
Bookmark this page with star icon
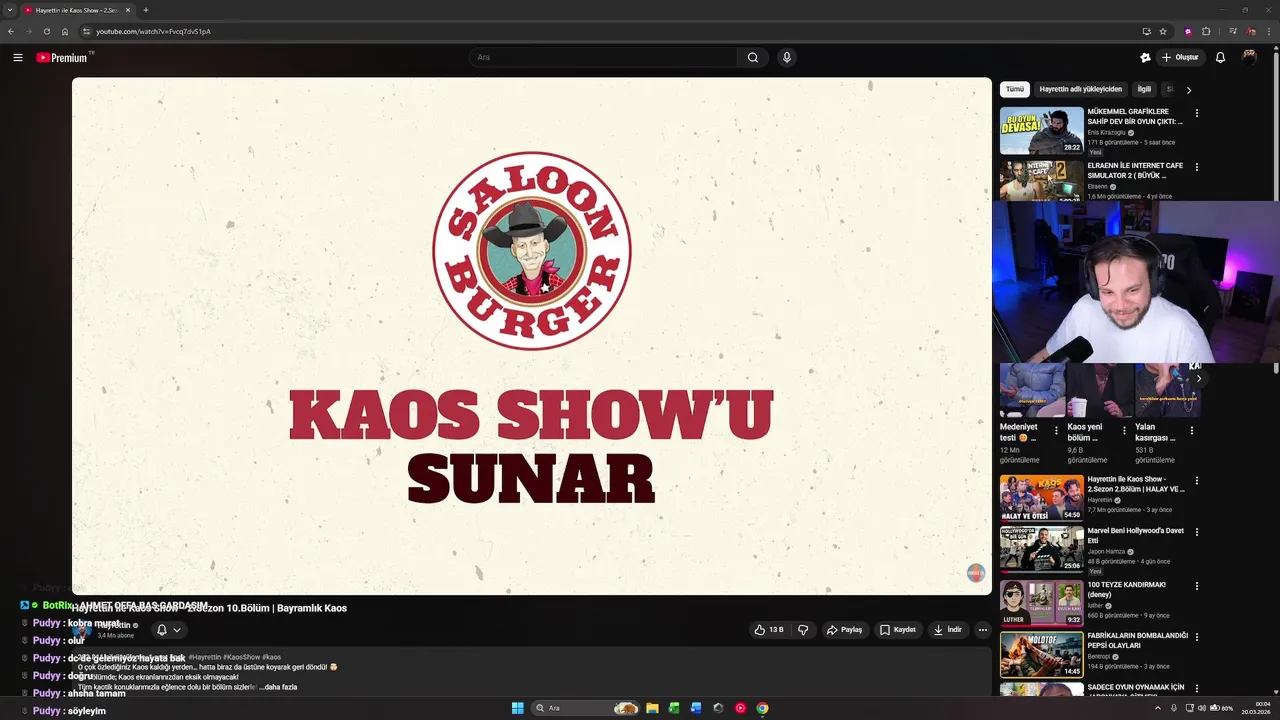click(1163, 31)
